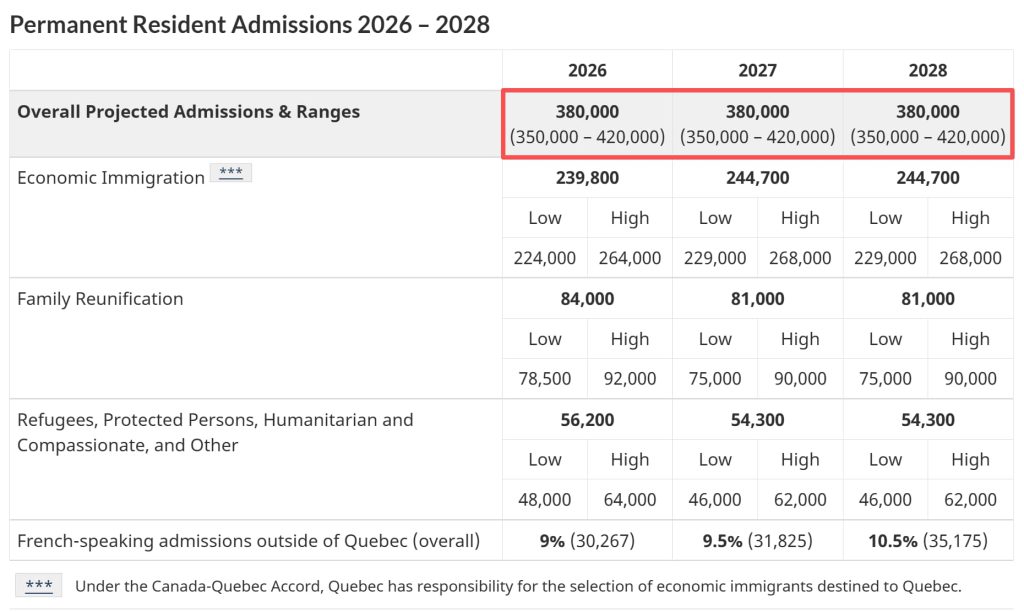Image resolution: width=1024 pixels, height=612 pixels.
Task: Click the Overall Projected Admissions & Ranges row label
Action: pos(188,112)
